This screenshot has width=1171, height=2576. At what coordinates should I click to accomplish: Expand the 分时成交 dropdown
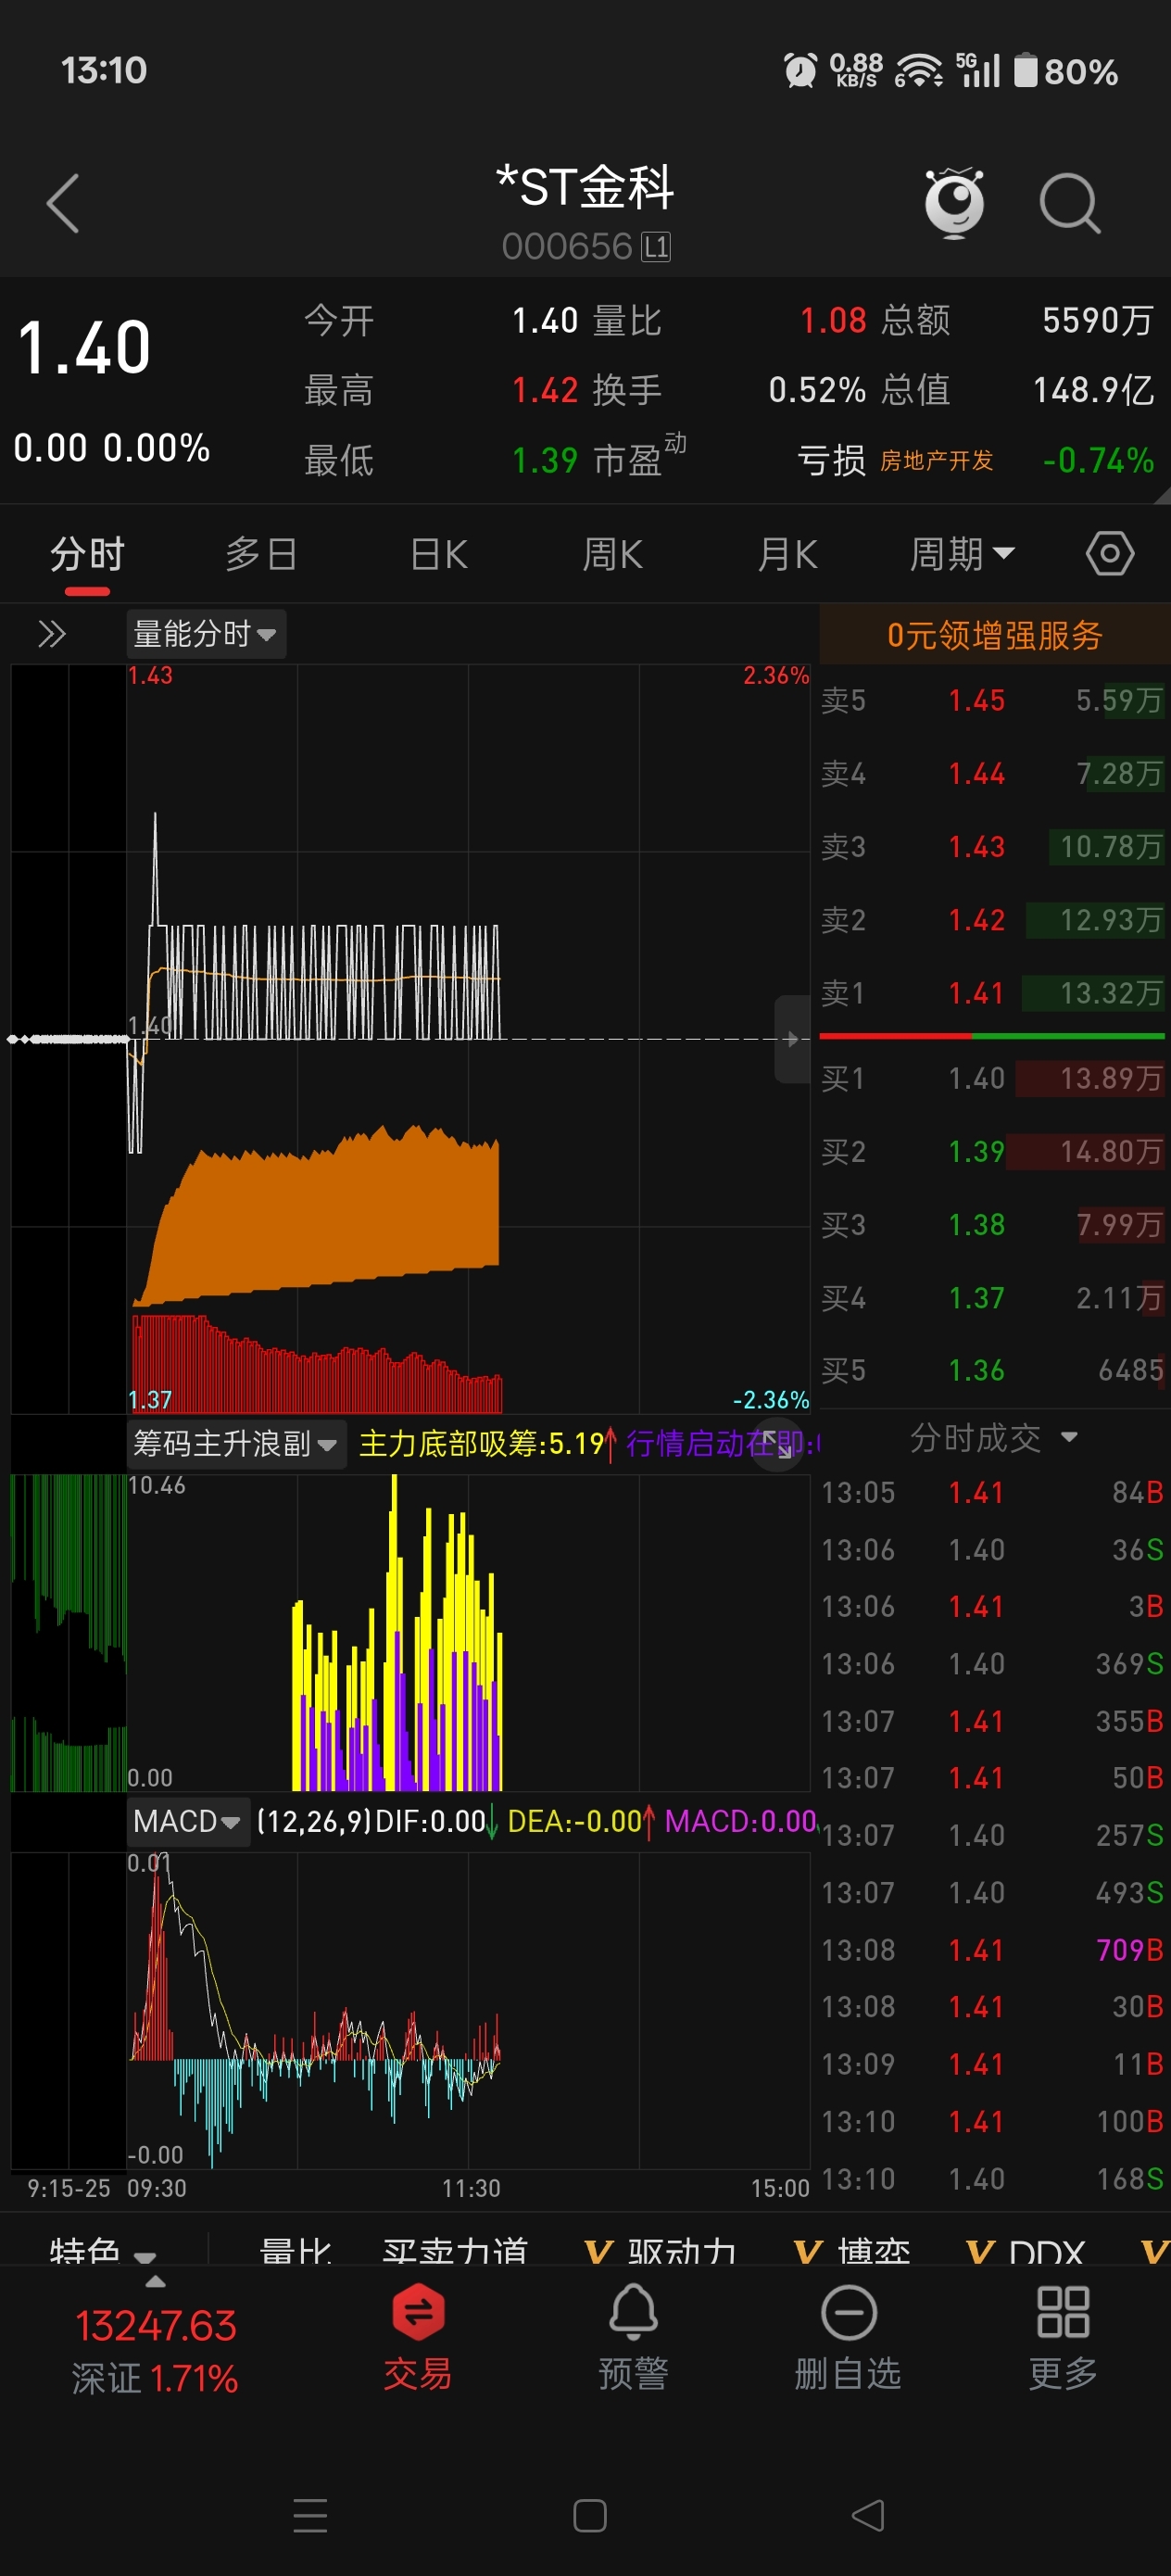[x=993, y=1438]
